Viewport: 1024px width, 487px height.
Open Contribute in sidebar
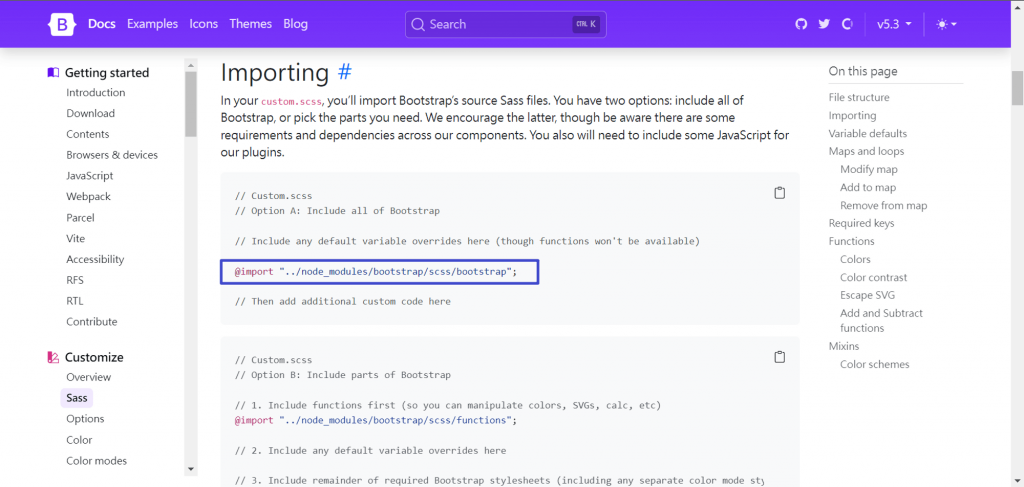tap(91, 322)
